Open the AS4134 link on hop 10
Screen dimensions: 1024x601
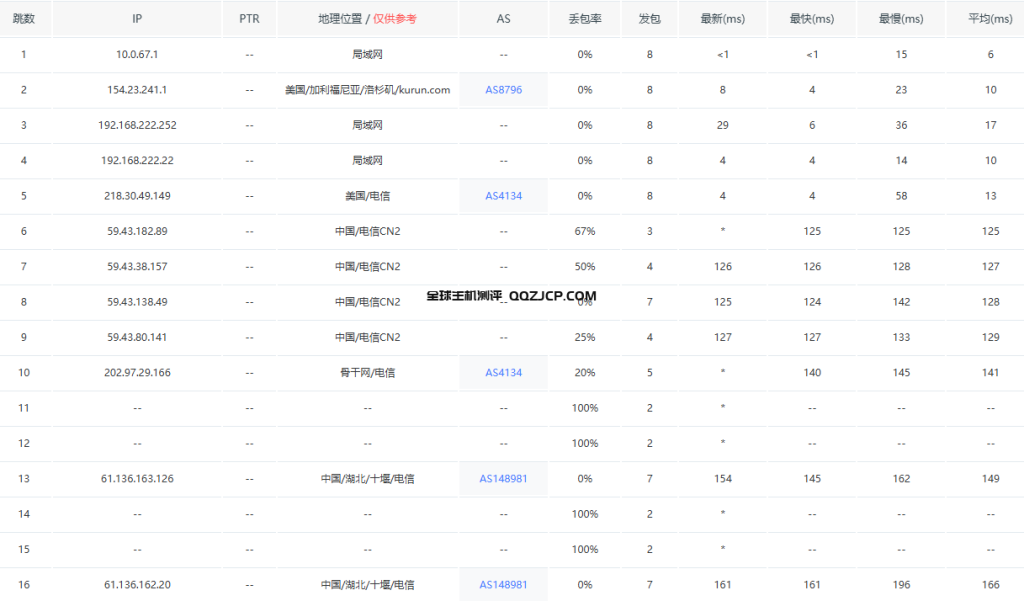tap(503, 372)
